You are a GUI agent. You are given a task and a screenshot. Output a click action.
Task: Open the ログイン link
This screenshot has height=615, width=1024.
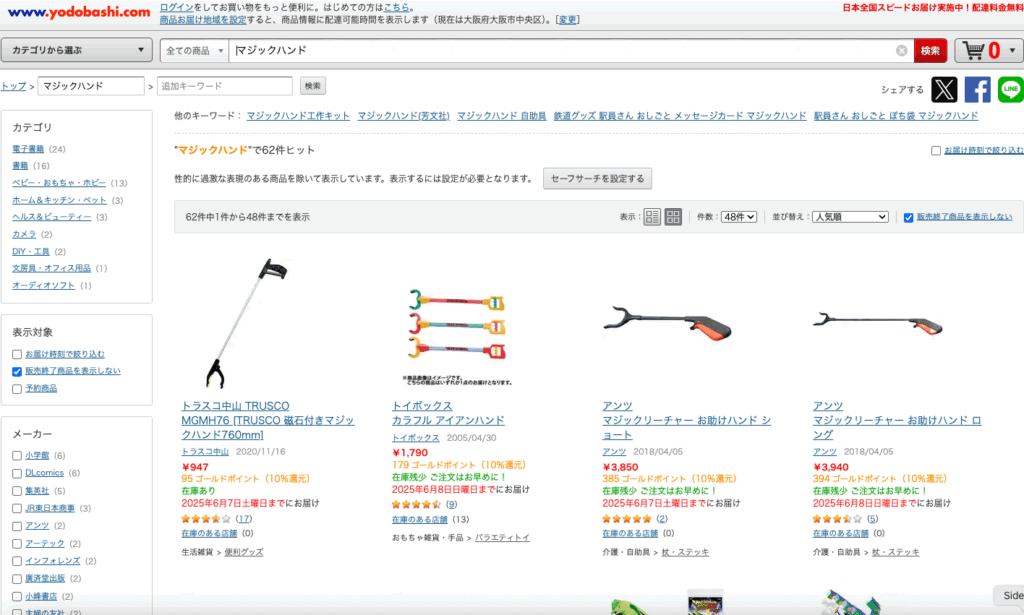tap(176, 7)
